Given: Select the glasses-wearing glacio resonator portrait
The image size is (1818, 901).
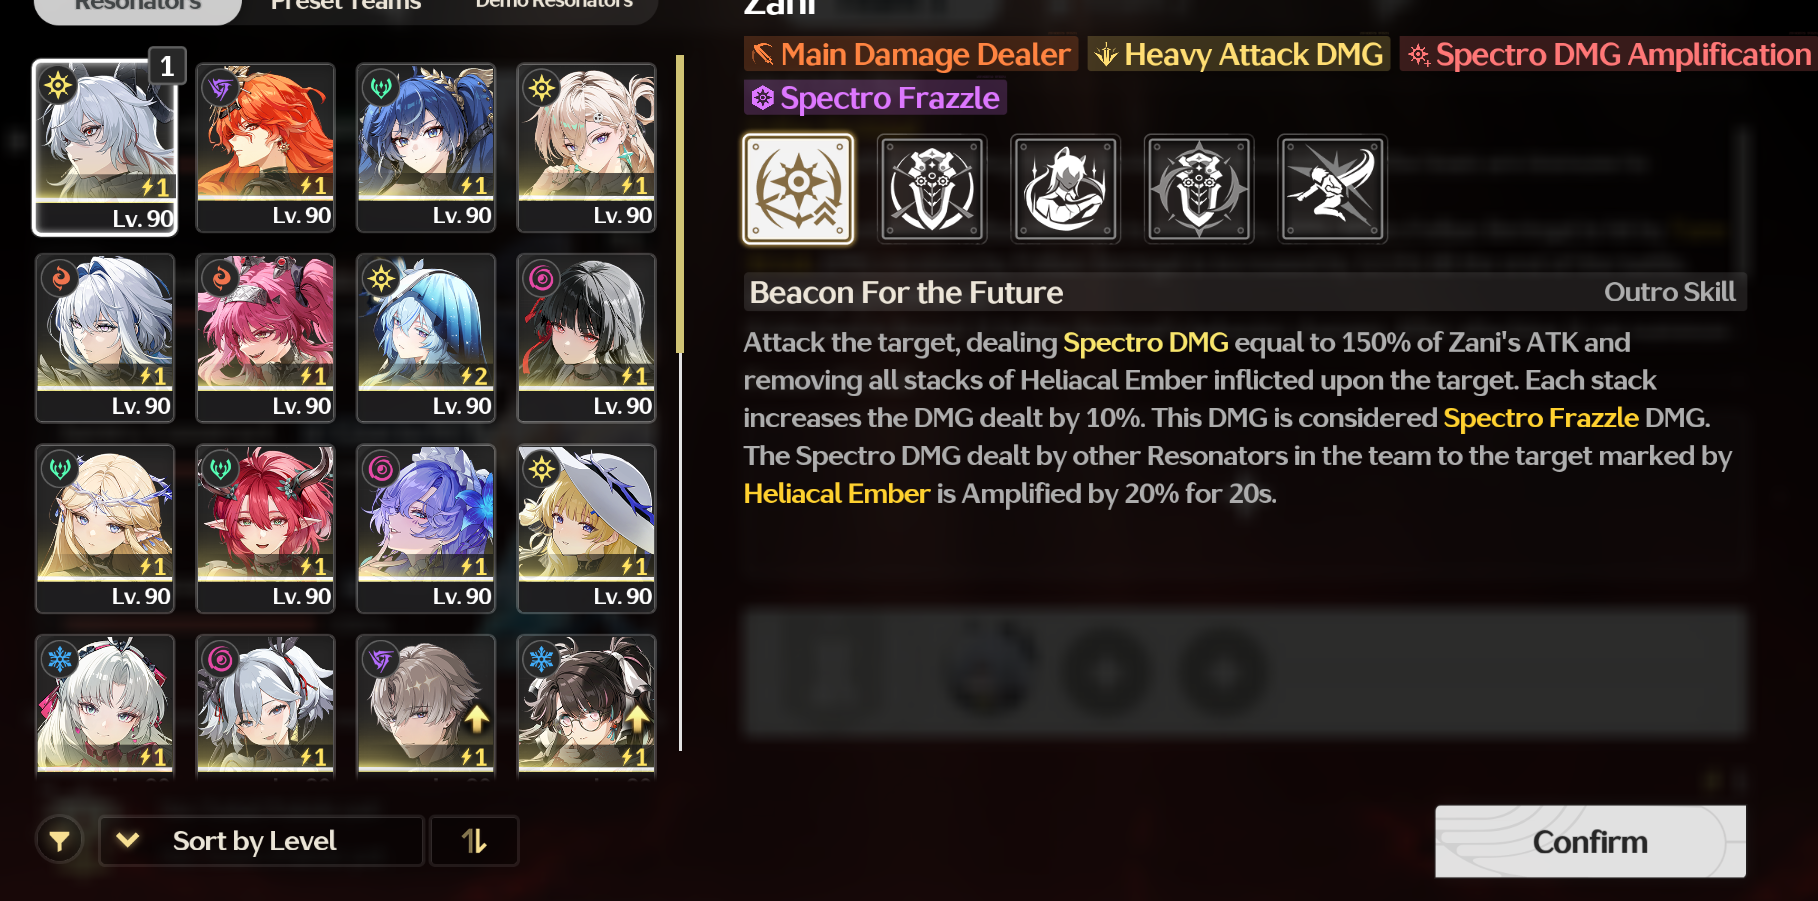Looking at the screenshot, I should (x=587, y=706).
